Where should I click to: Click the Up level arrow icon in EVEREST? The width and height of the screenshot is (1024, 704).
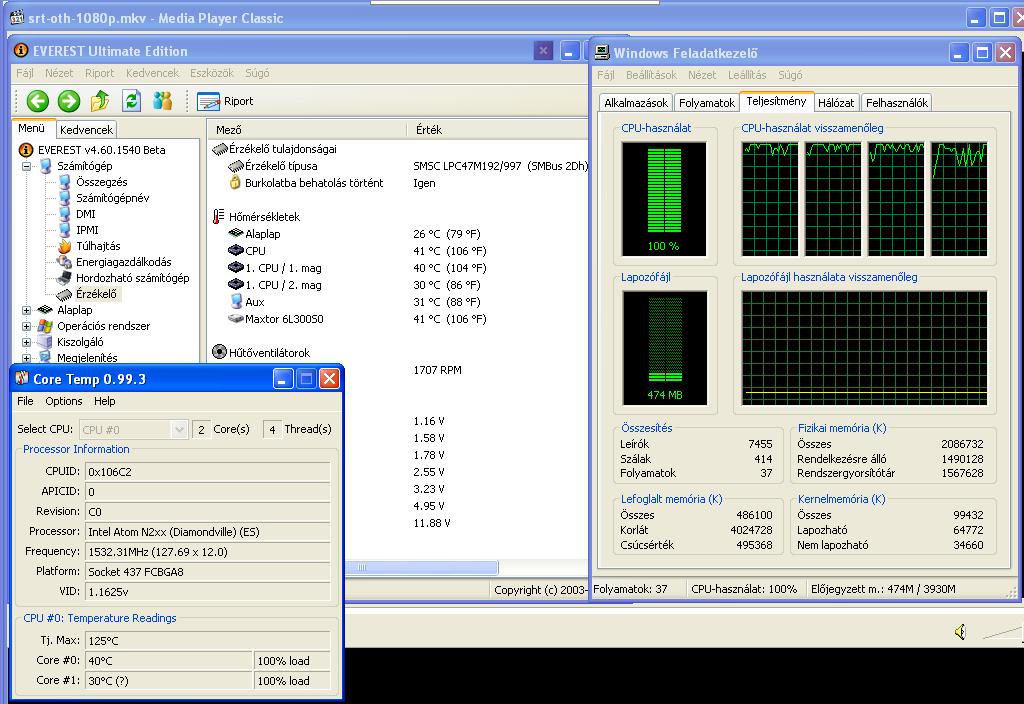click(x=100, y=101)
